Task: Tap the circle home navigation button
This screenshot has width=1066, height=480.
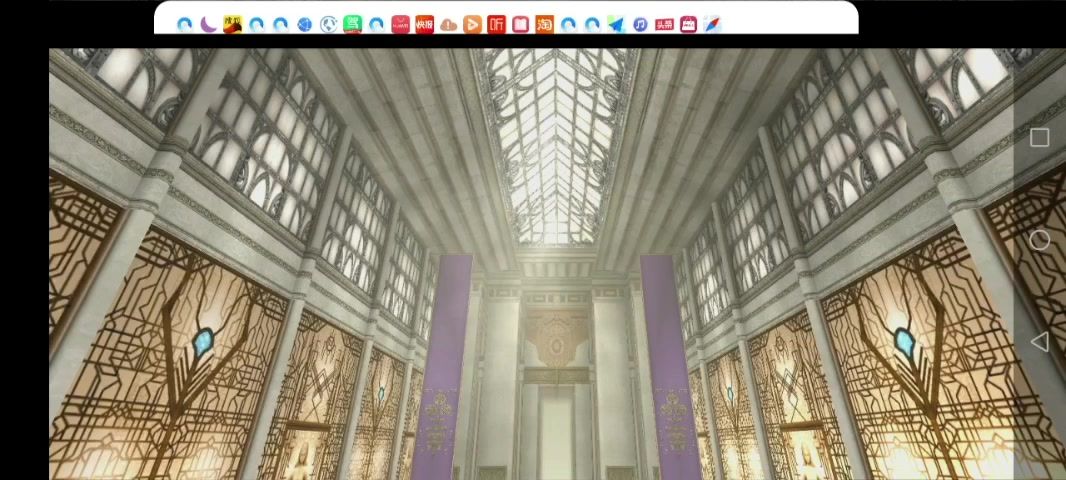Action: 1039,240
